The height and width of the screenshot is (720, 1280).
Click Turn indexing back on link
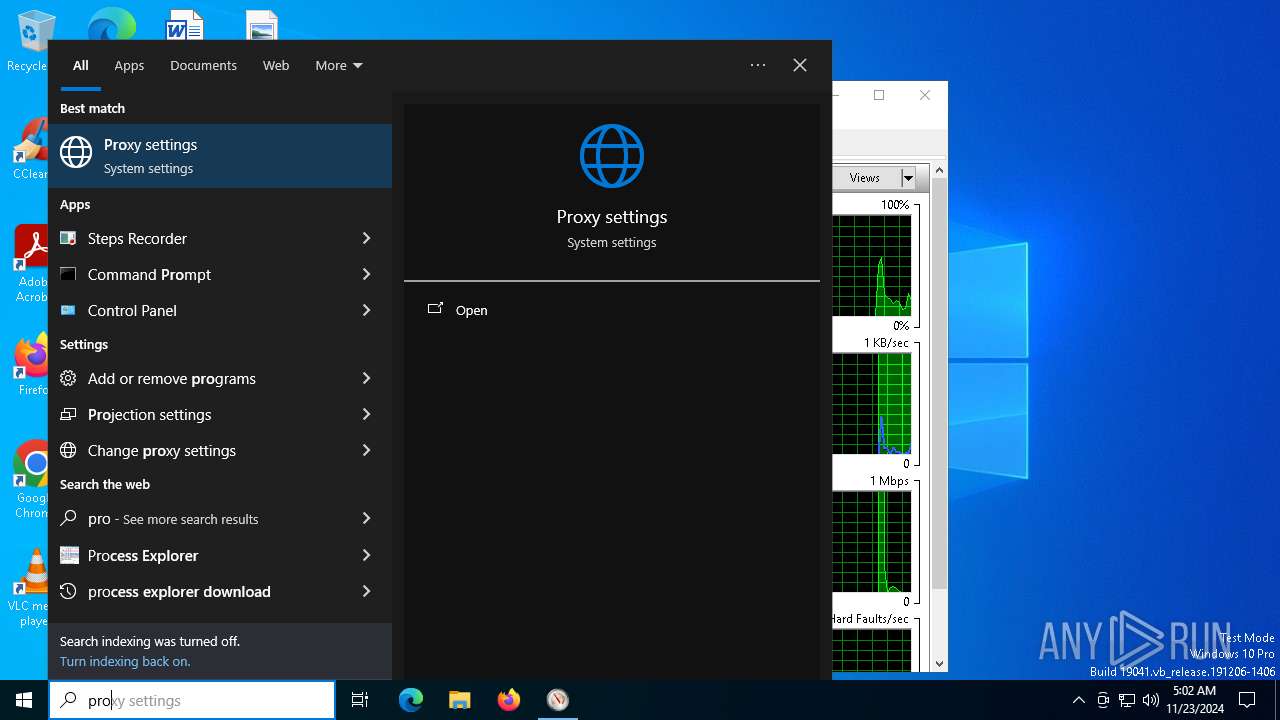(125, 661)
